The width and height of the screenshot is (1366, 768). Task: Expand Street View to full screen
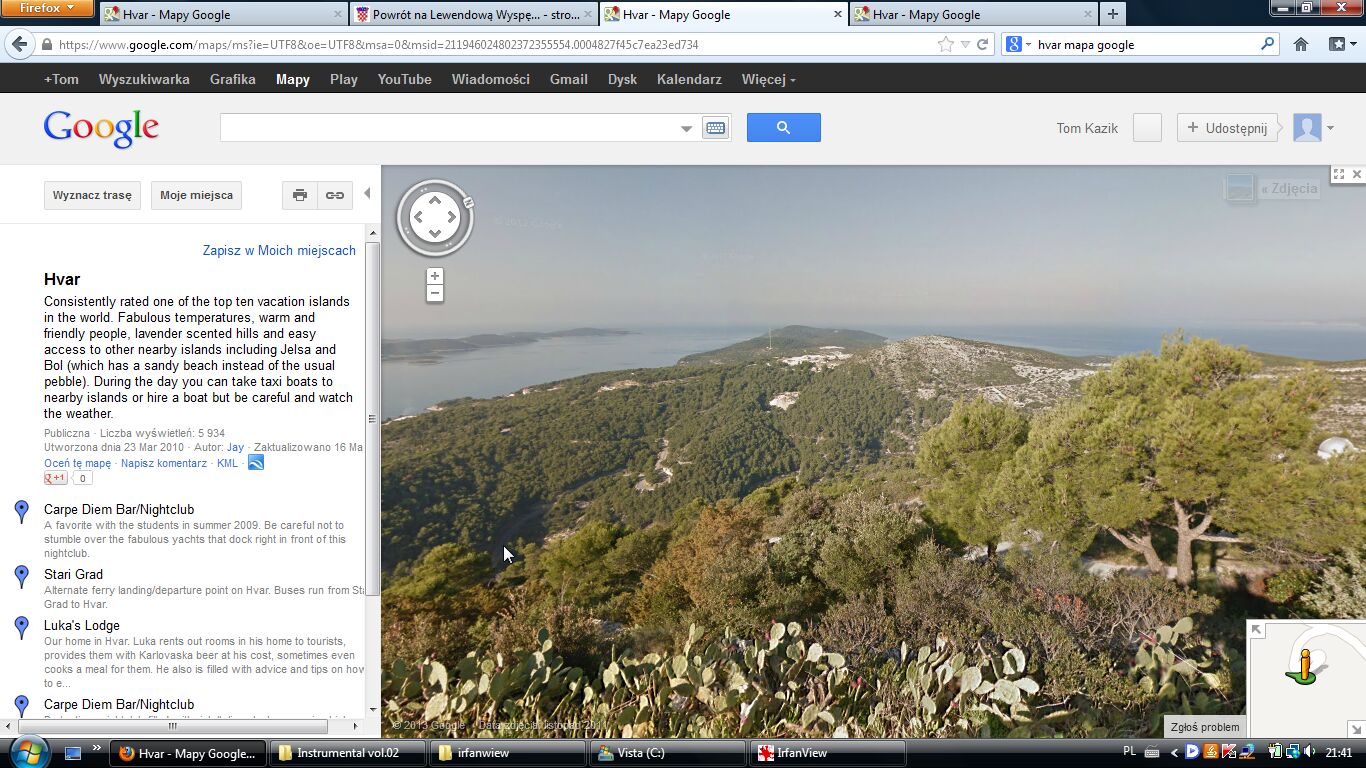[x=1338, y=174]
